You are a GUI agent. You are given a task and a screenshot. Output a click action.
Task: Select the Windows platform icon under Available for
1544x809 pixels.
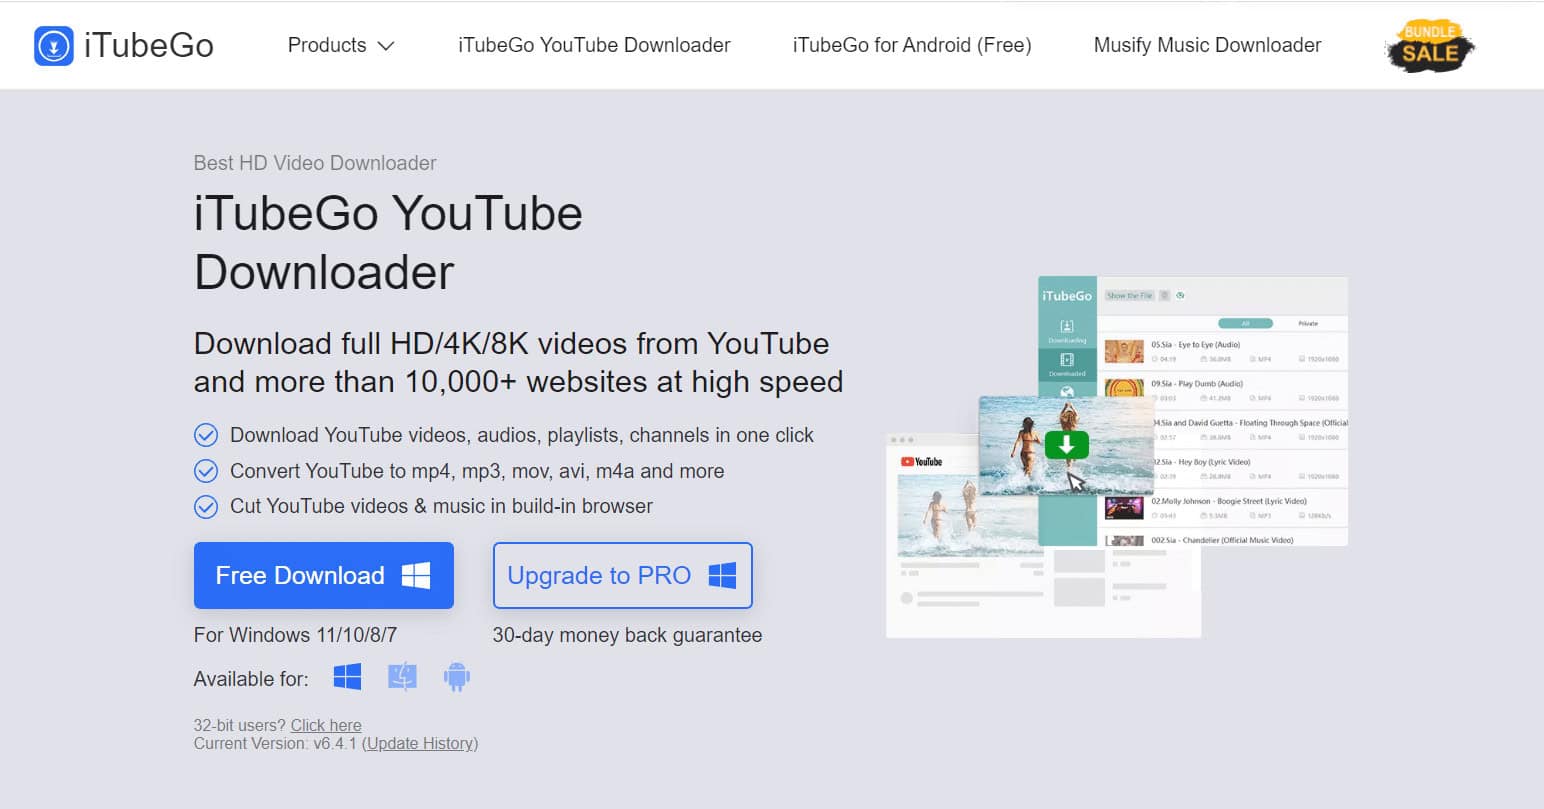[347, 677]
